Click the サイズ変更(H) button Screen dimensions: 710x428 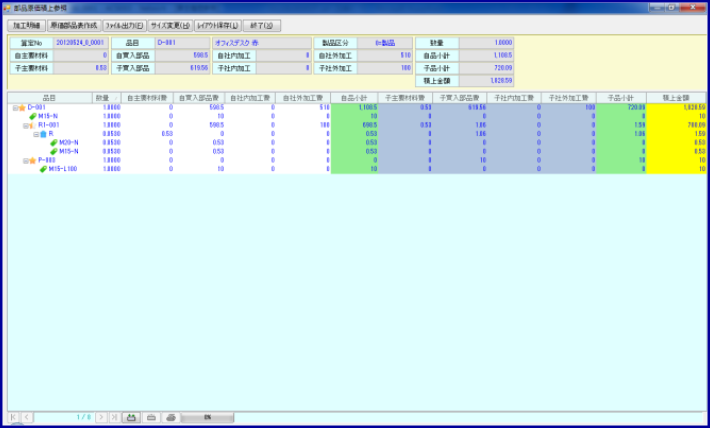pyautogui.click(x=170, y=25)
